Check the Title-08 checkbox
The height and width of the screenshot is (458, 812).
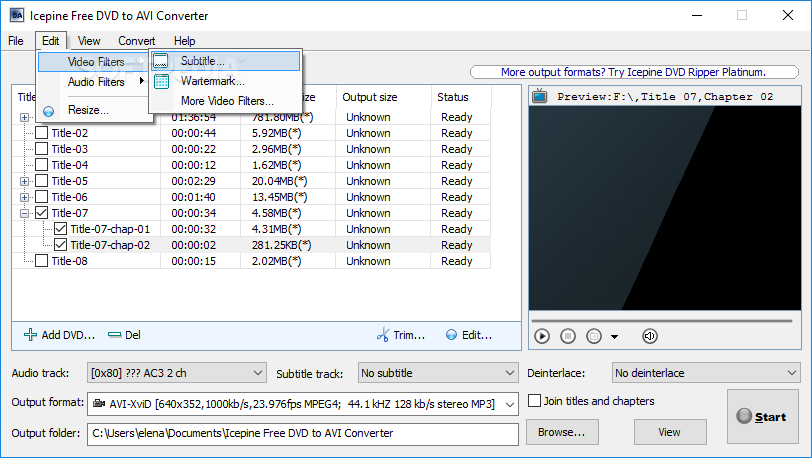click(x=41, y=261)
